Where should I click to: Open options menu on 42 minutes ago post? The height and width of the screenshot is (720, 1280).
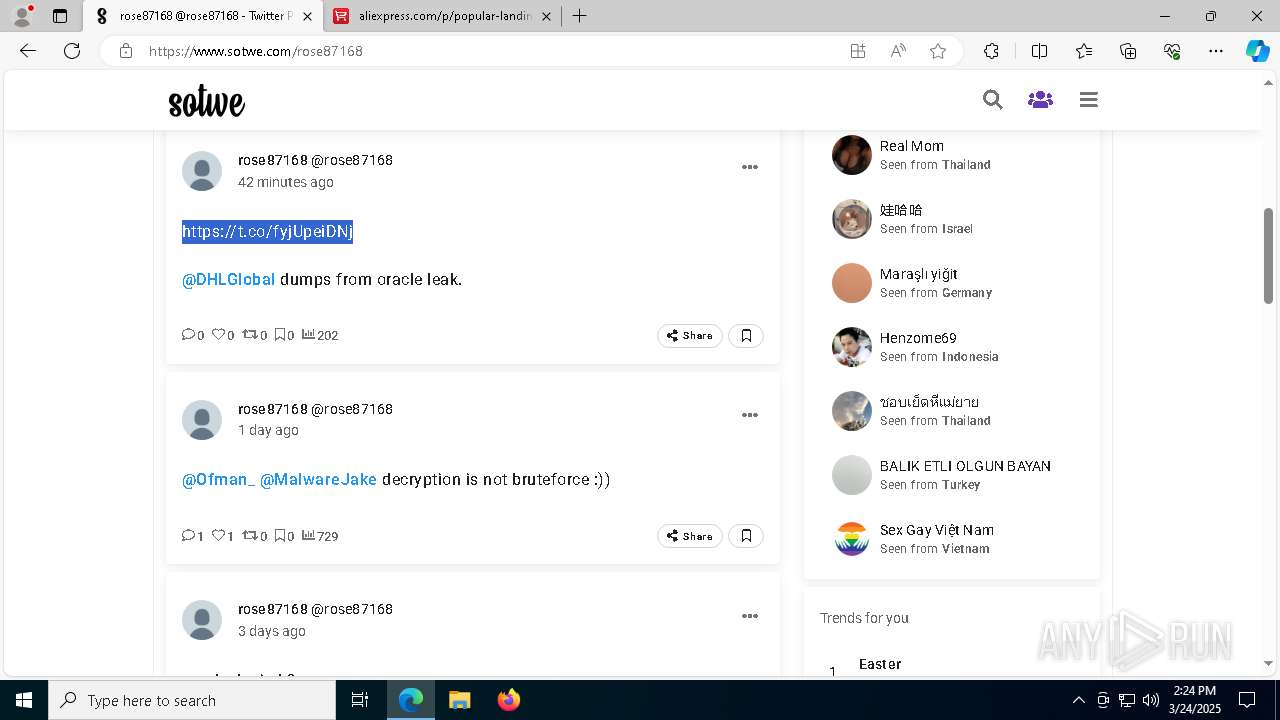749,167
